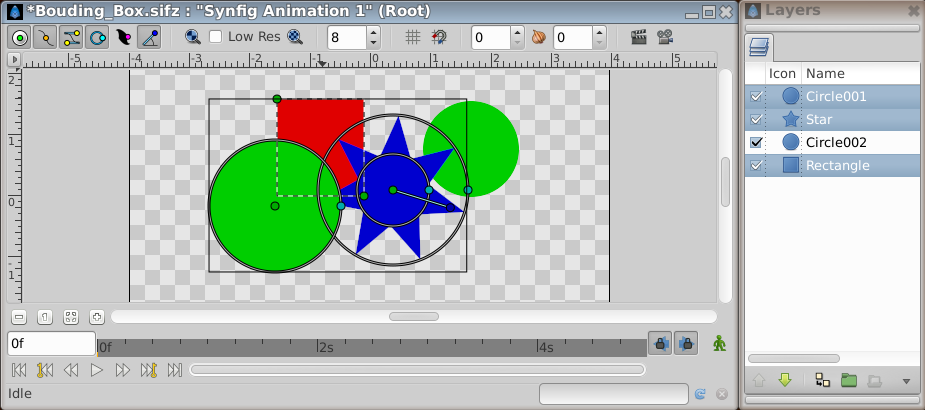Viewport: 925px width, 410px height.
Task: Click the quality value field showing 8
Action: (347, 38)
